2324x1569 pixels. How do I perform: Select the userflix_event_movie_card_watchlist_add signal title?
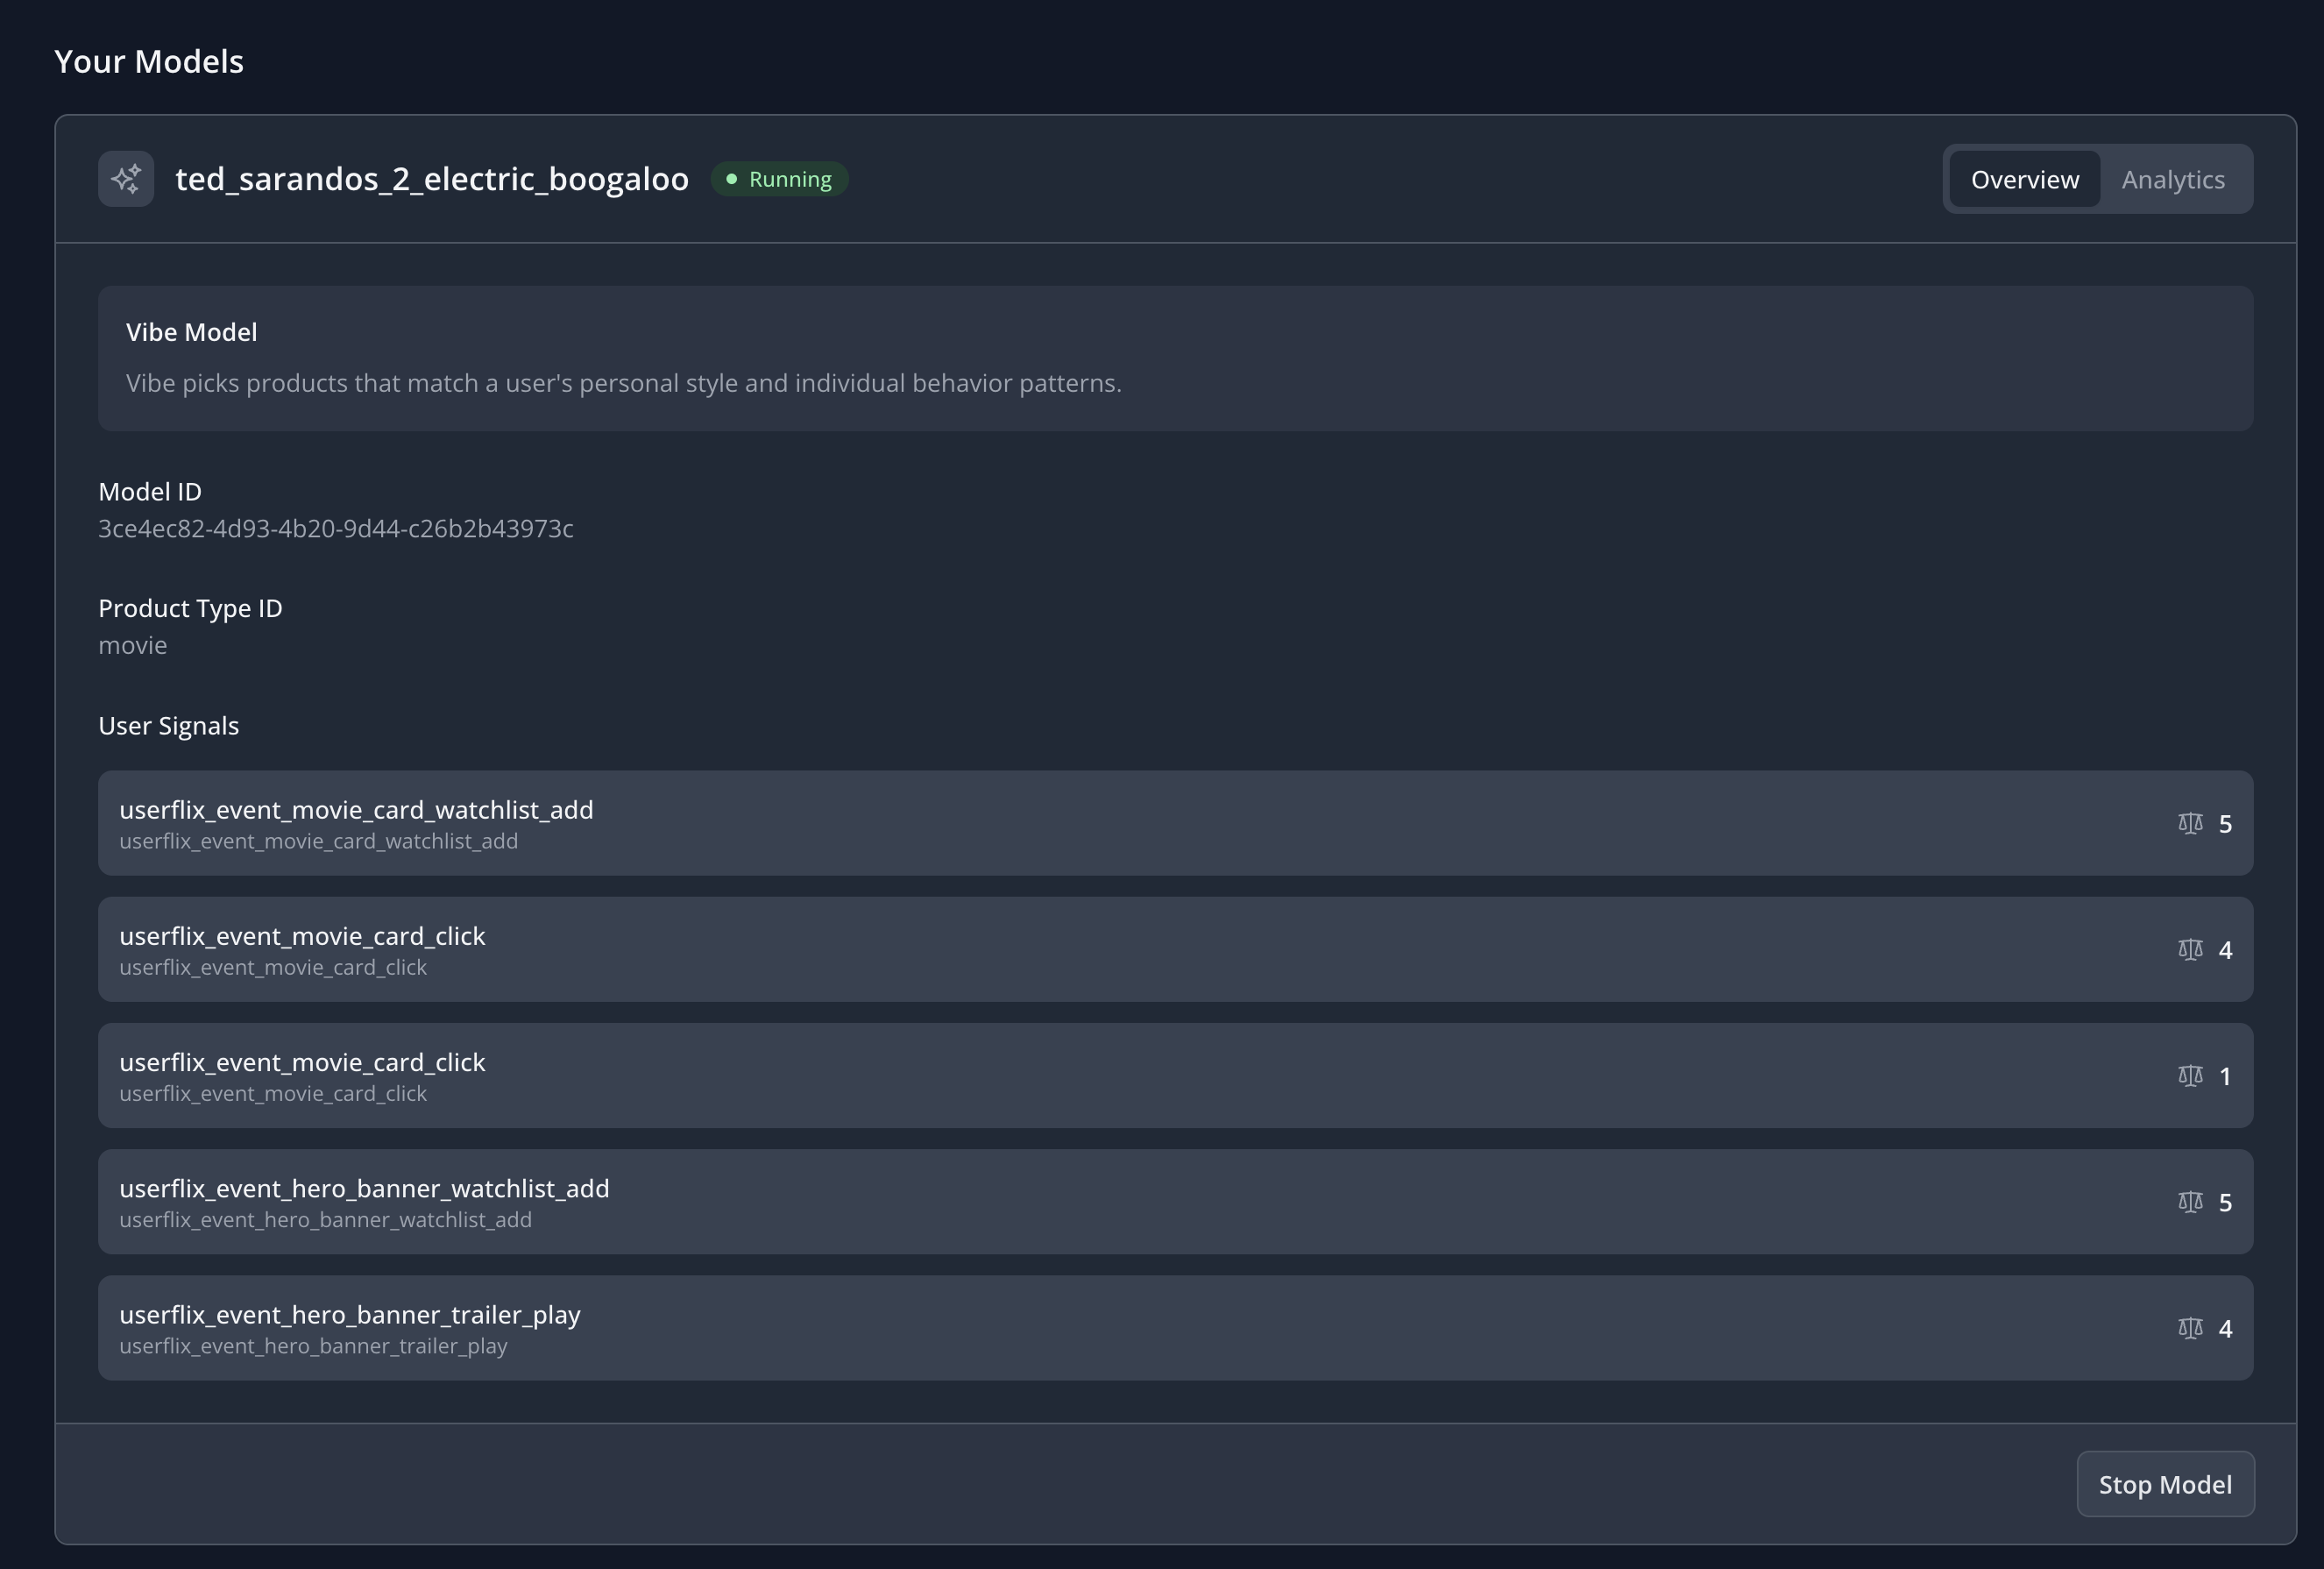pos(356,809)
